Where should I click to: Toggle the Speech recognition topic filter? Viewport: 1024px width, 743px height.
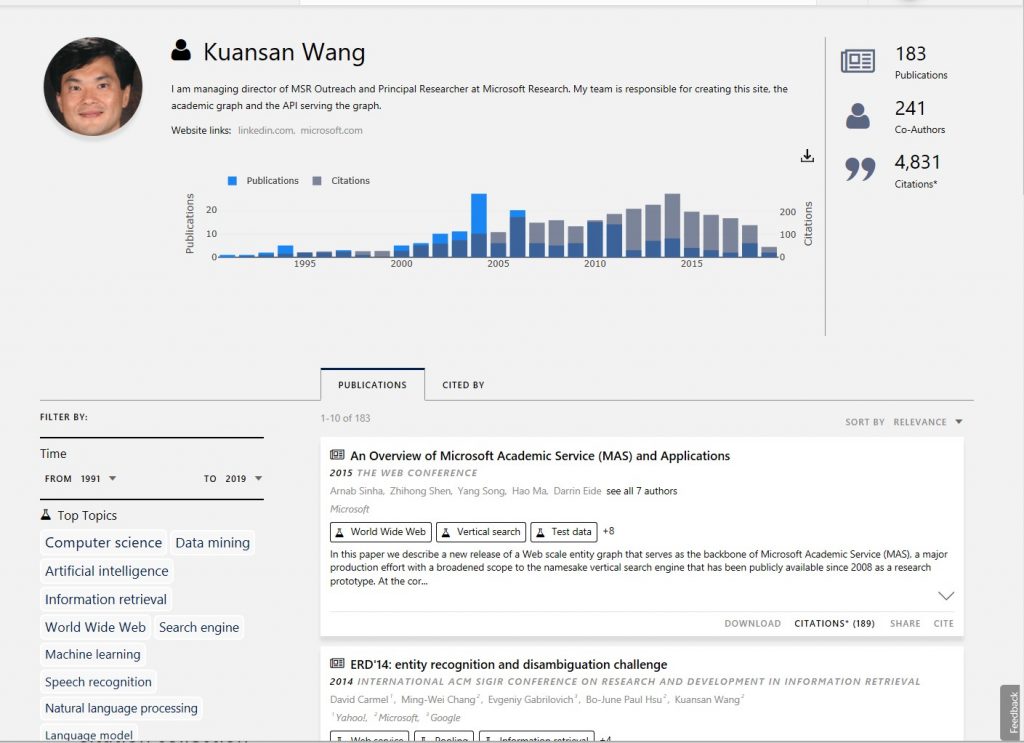click(x=98, y=681)
